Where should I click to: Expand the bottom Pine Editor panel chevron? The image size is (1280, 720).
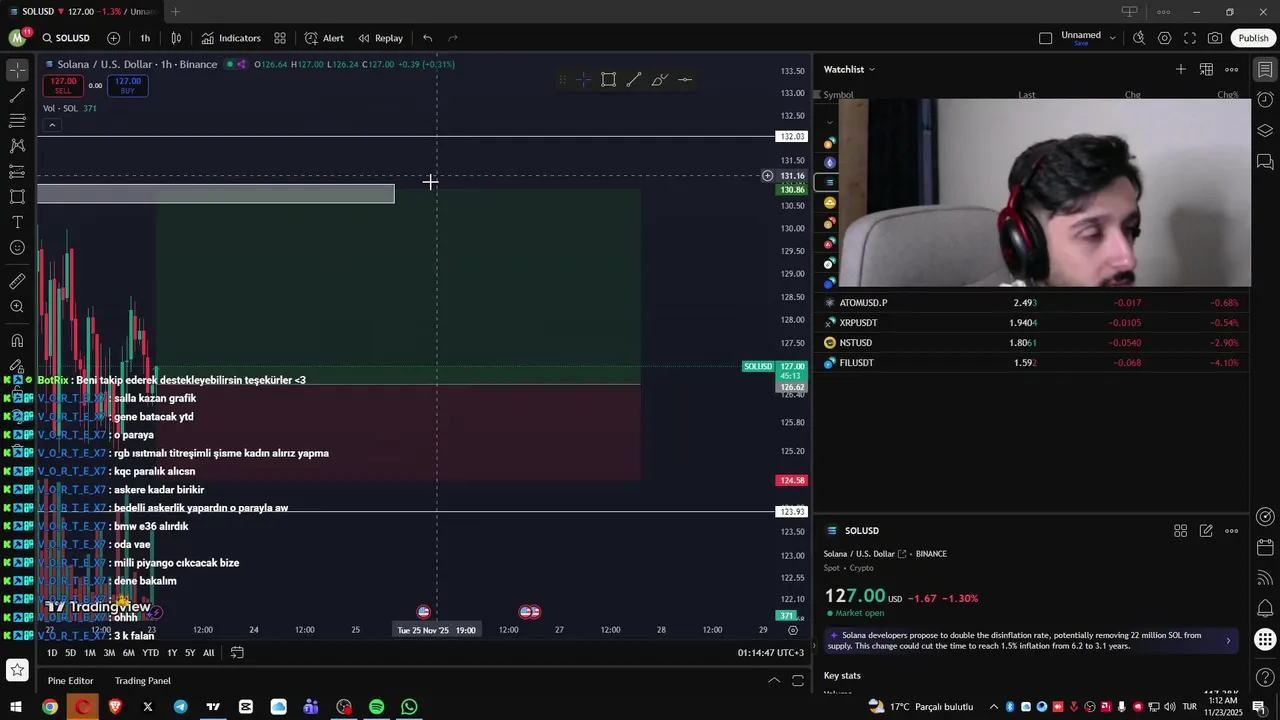pos(774,681)
